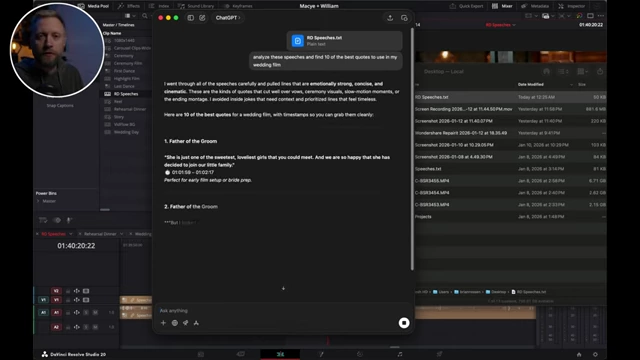Open the Media Pool panel
This screenshot has width=640, height=360.
[94, 6]
